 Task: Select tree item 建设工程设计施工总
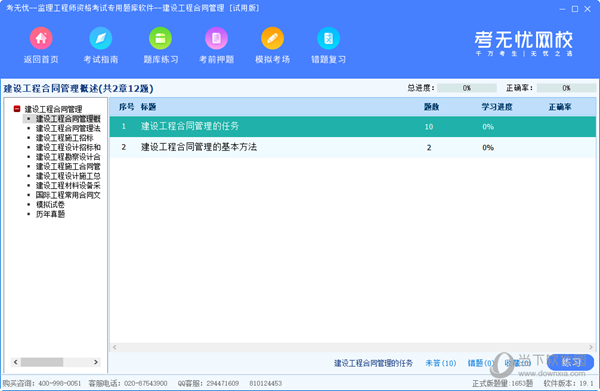coord(68,176)
